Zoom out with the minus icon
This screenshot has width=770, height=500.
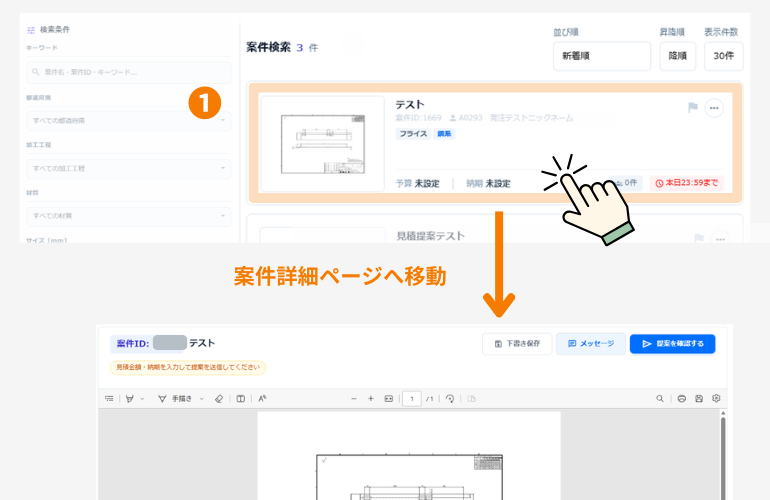354,399
